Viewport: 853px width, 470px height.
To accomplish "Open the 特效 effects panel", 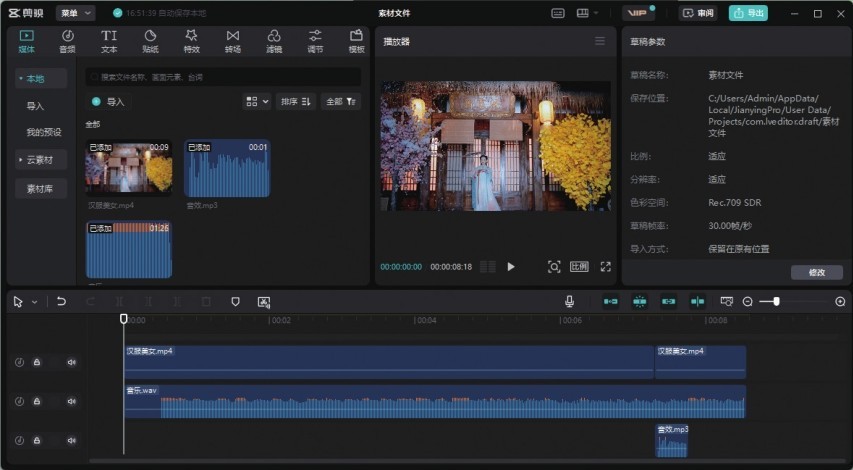I will pyautogui.click(x=191, y=41).
